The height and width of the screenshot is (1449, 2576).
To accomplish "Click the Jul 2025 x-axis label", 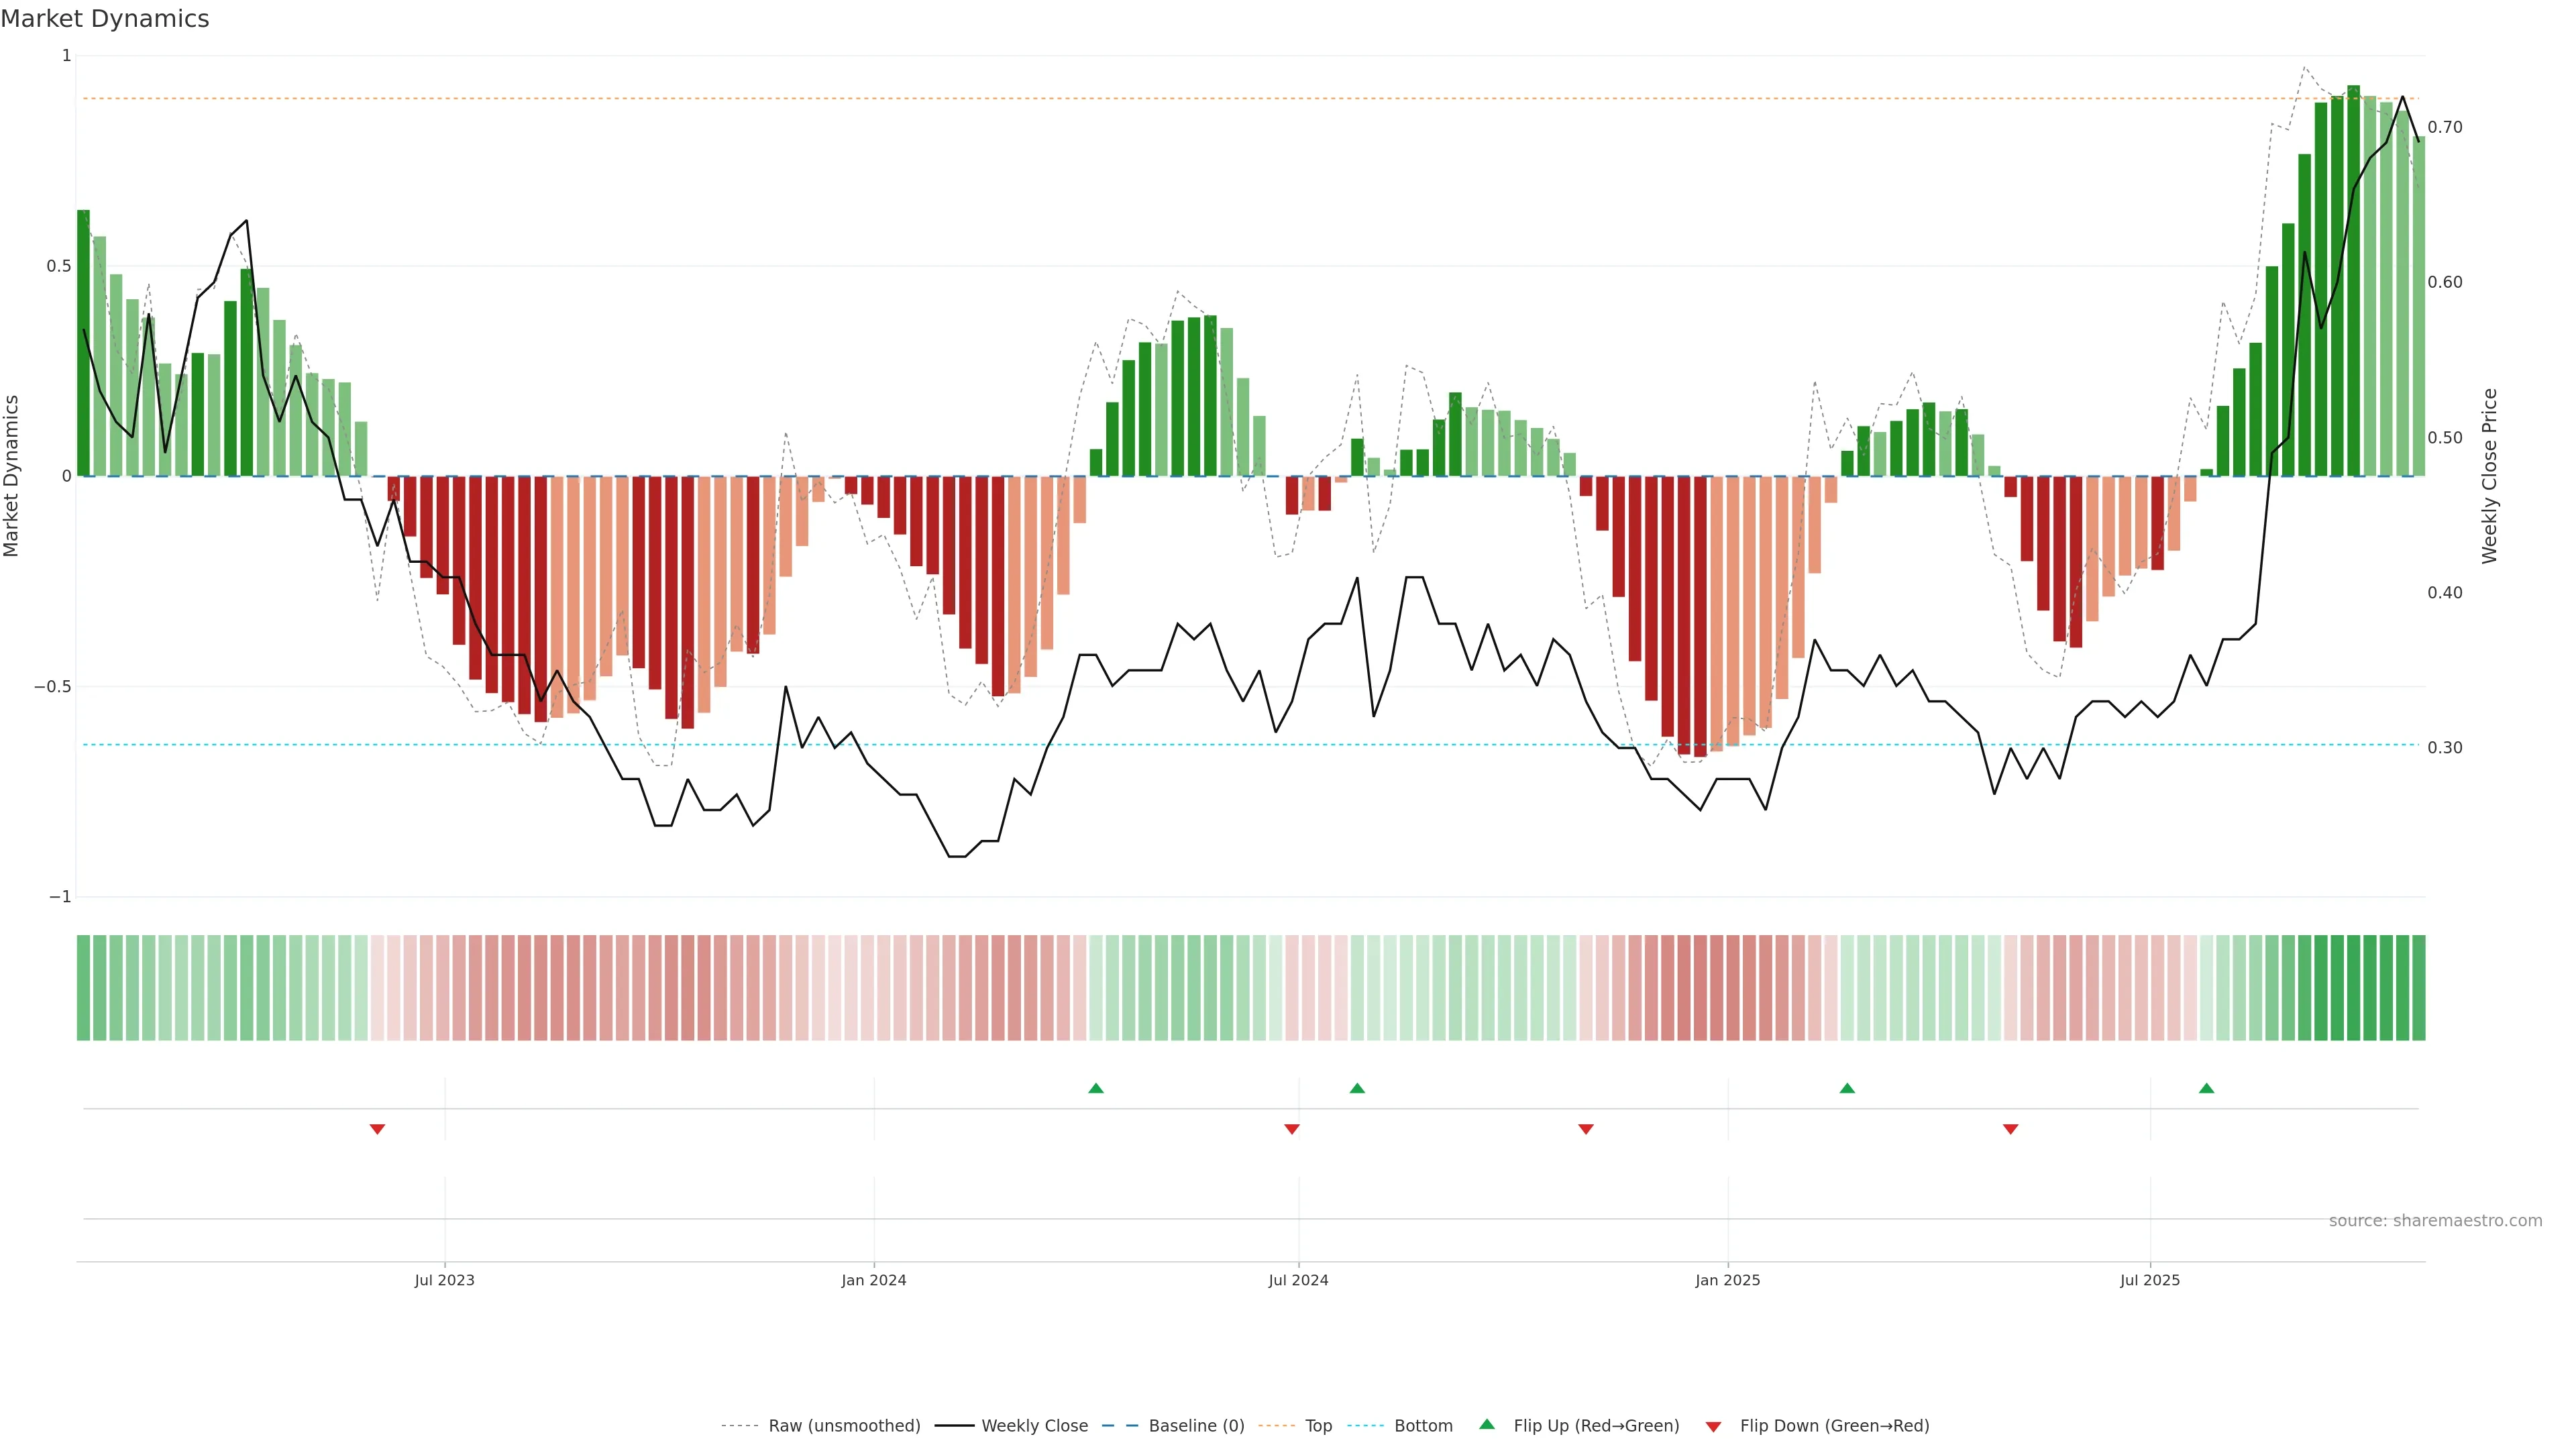I will point(2149,1280).
